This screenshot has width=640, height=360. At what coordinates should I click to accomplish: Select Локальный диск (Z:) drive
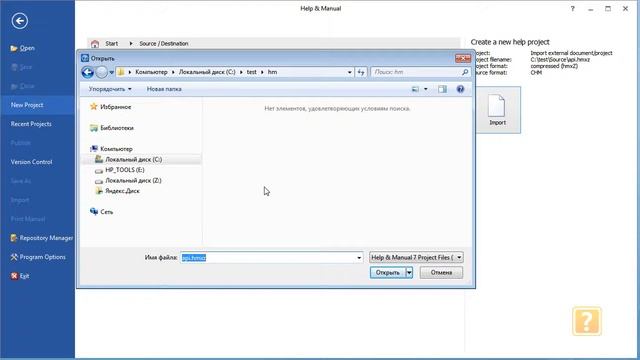point(133,180)
